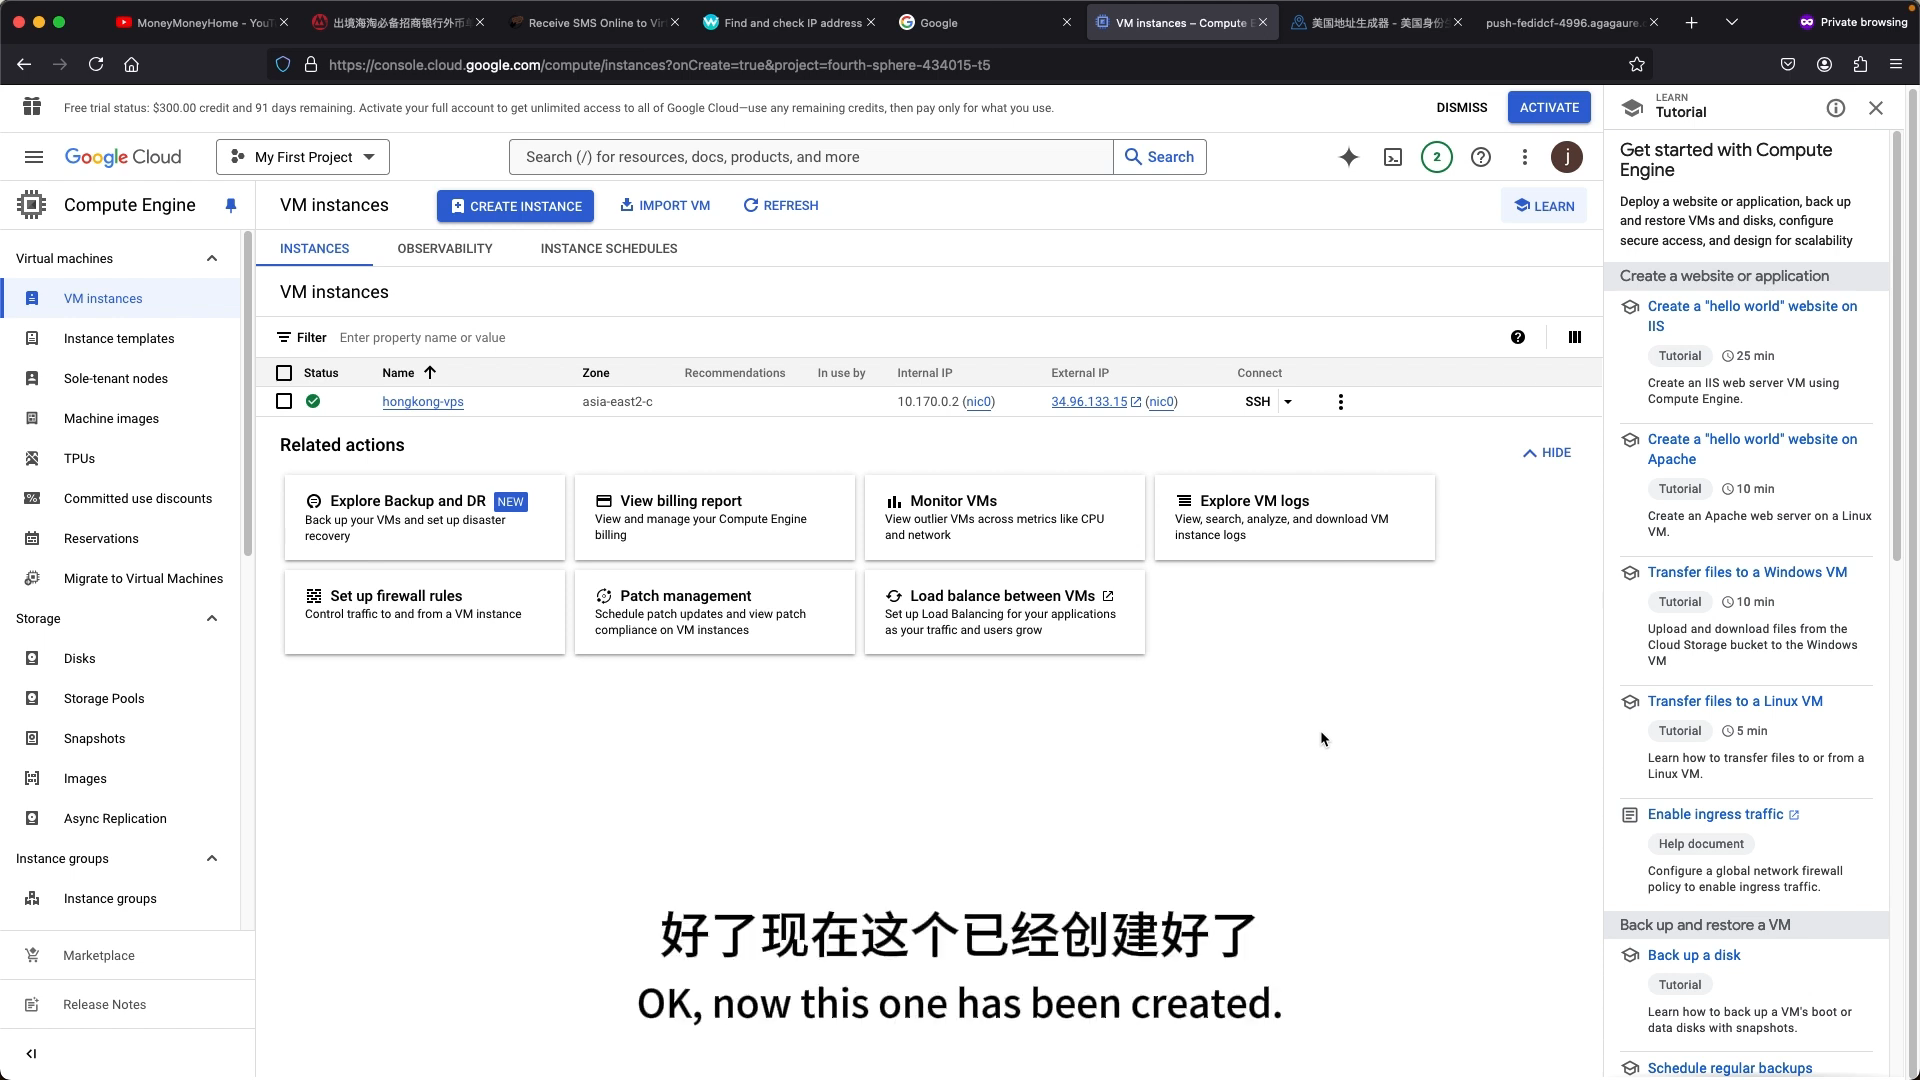Image resolution: width=1920 pixels, height=1080 pixels.
Task: Click the Gemini AI sparkle icon
Action: pyautogui.click(x=1349, y=157)
